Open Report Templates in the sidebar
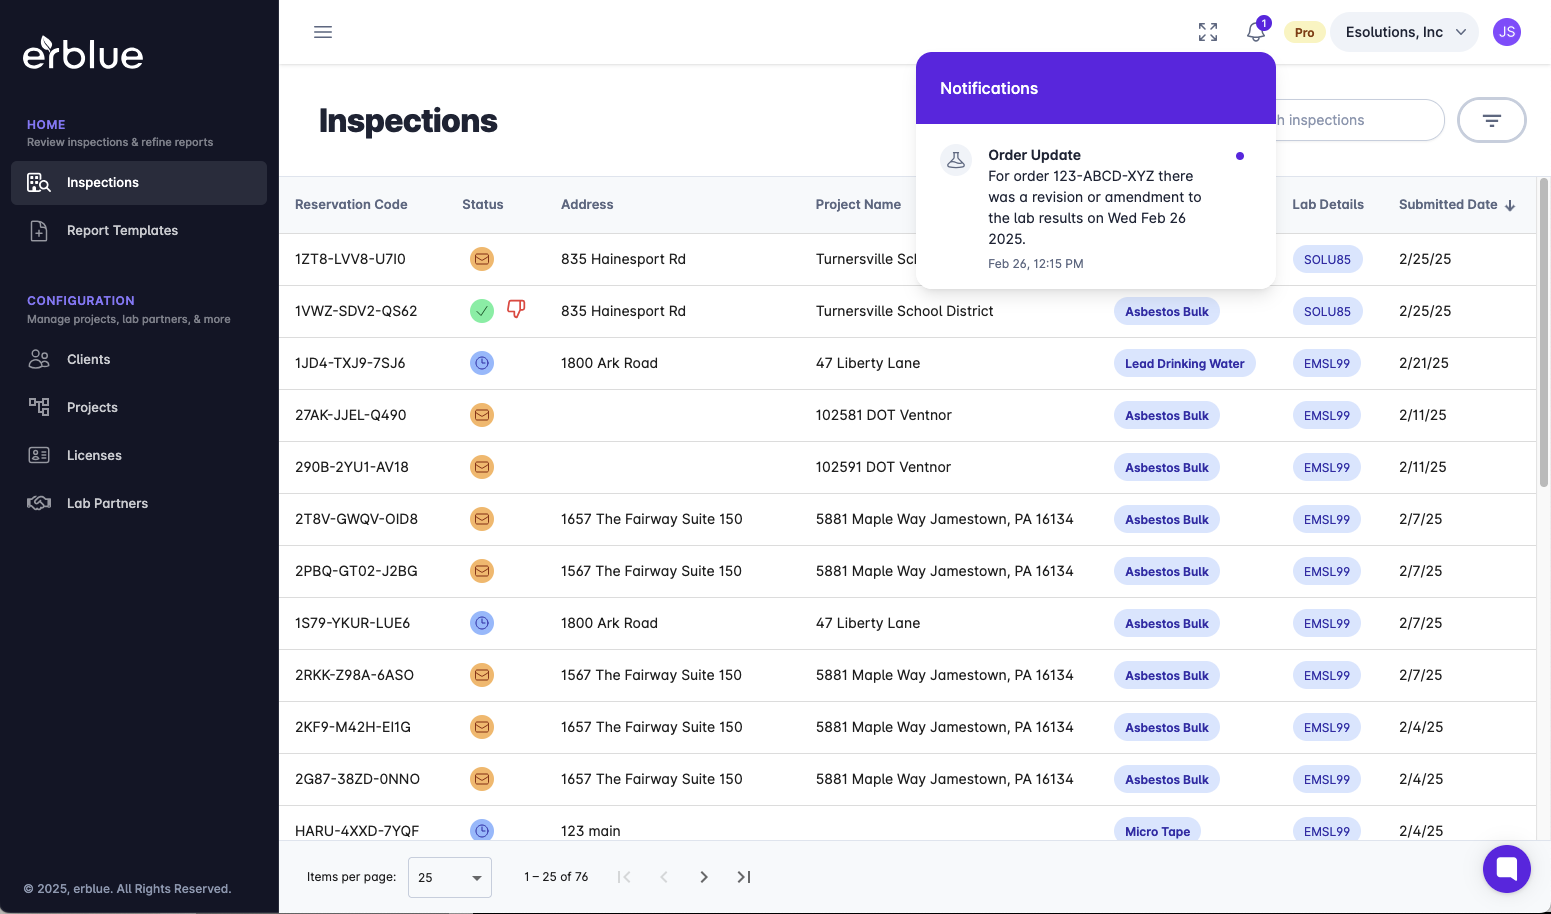1551x914 pixels. (x=139, y=231)
